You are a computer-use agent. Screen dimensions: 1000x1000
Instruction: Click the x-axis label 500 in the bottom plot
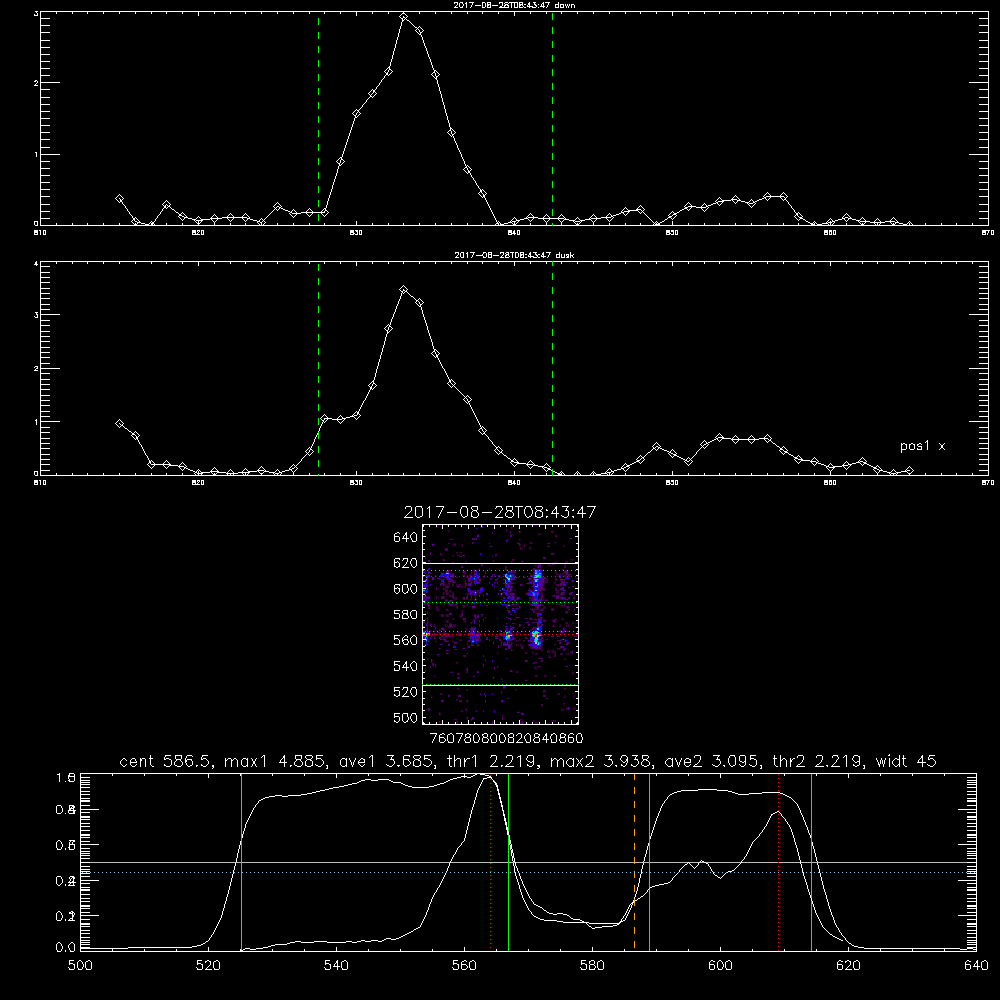[x=80, y=966]
